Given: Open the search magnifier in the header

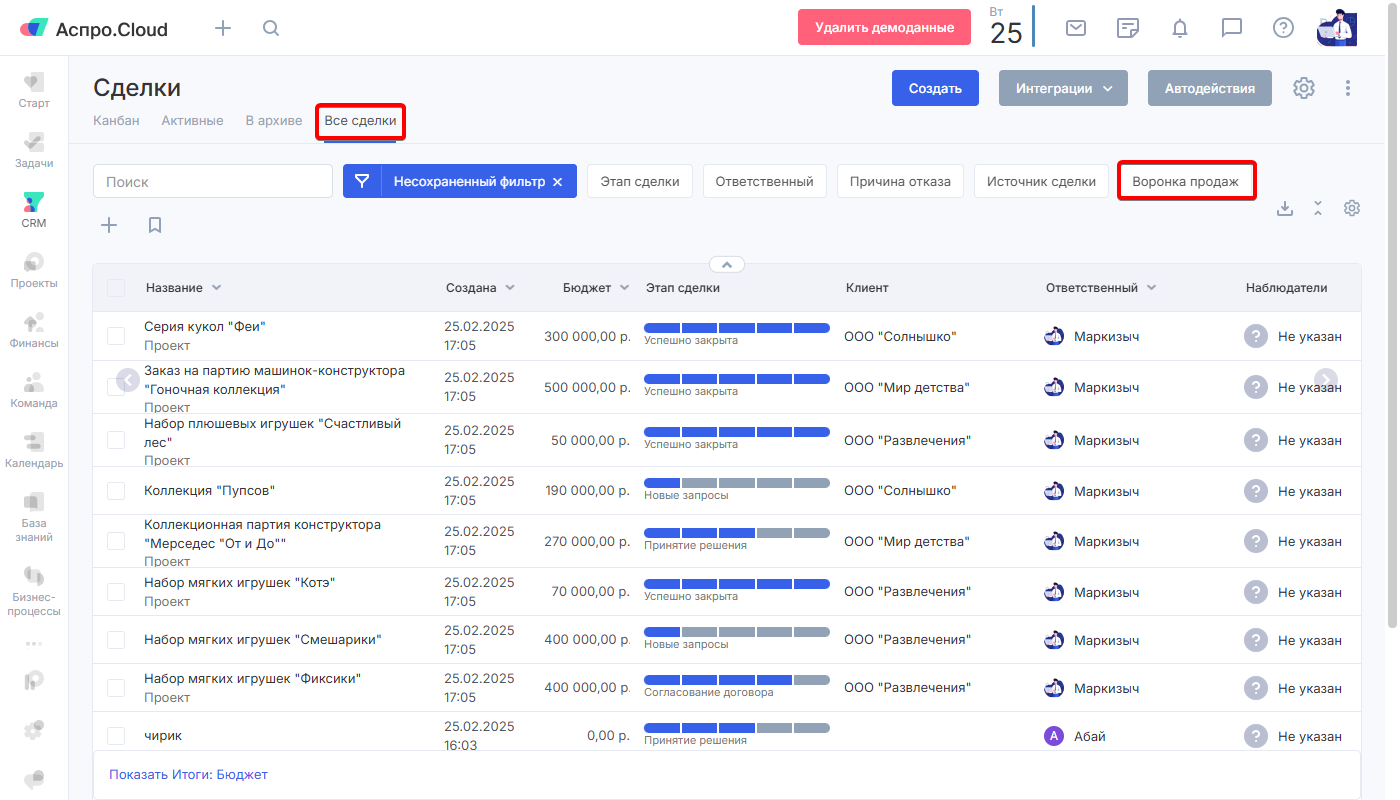Looking at the screenshot, I should point(271,28).
